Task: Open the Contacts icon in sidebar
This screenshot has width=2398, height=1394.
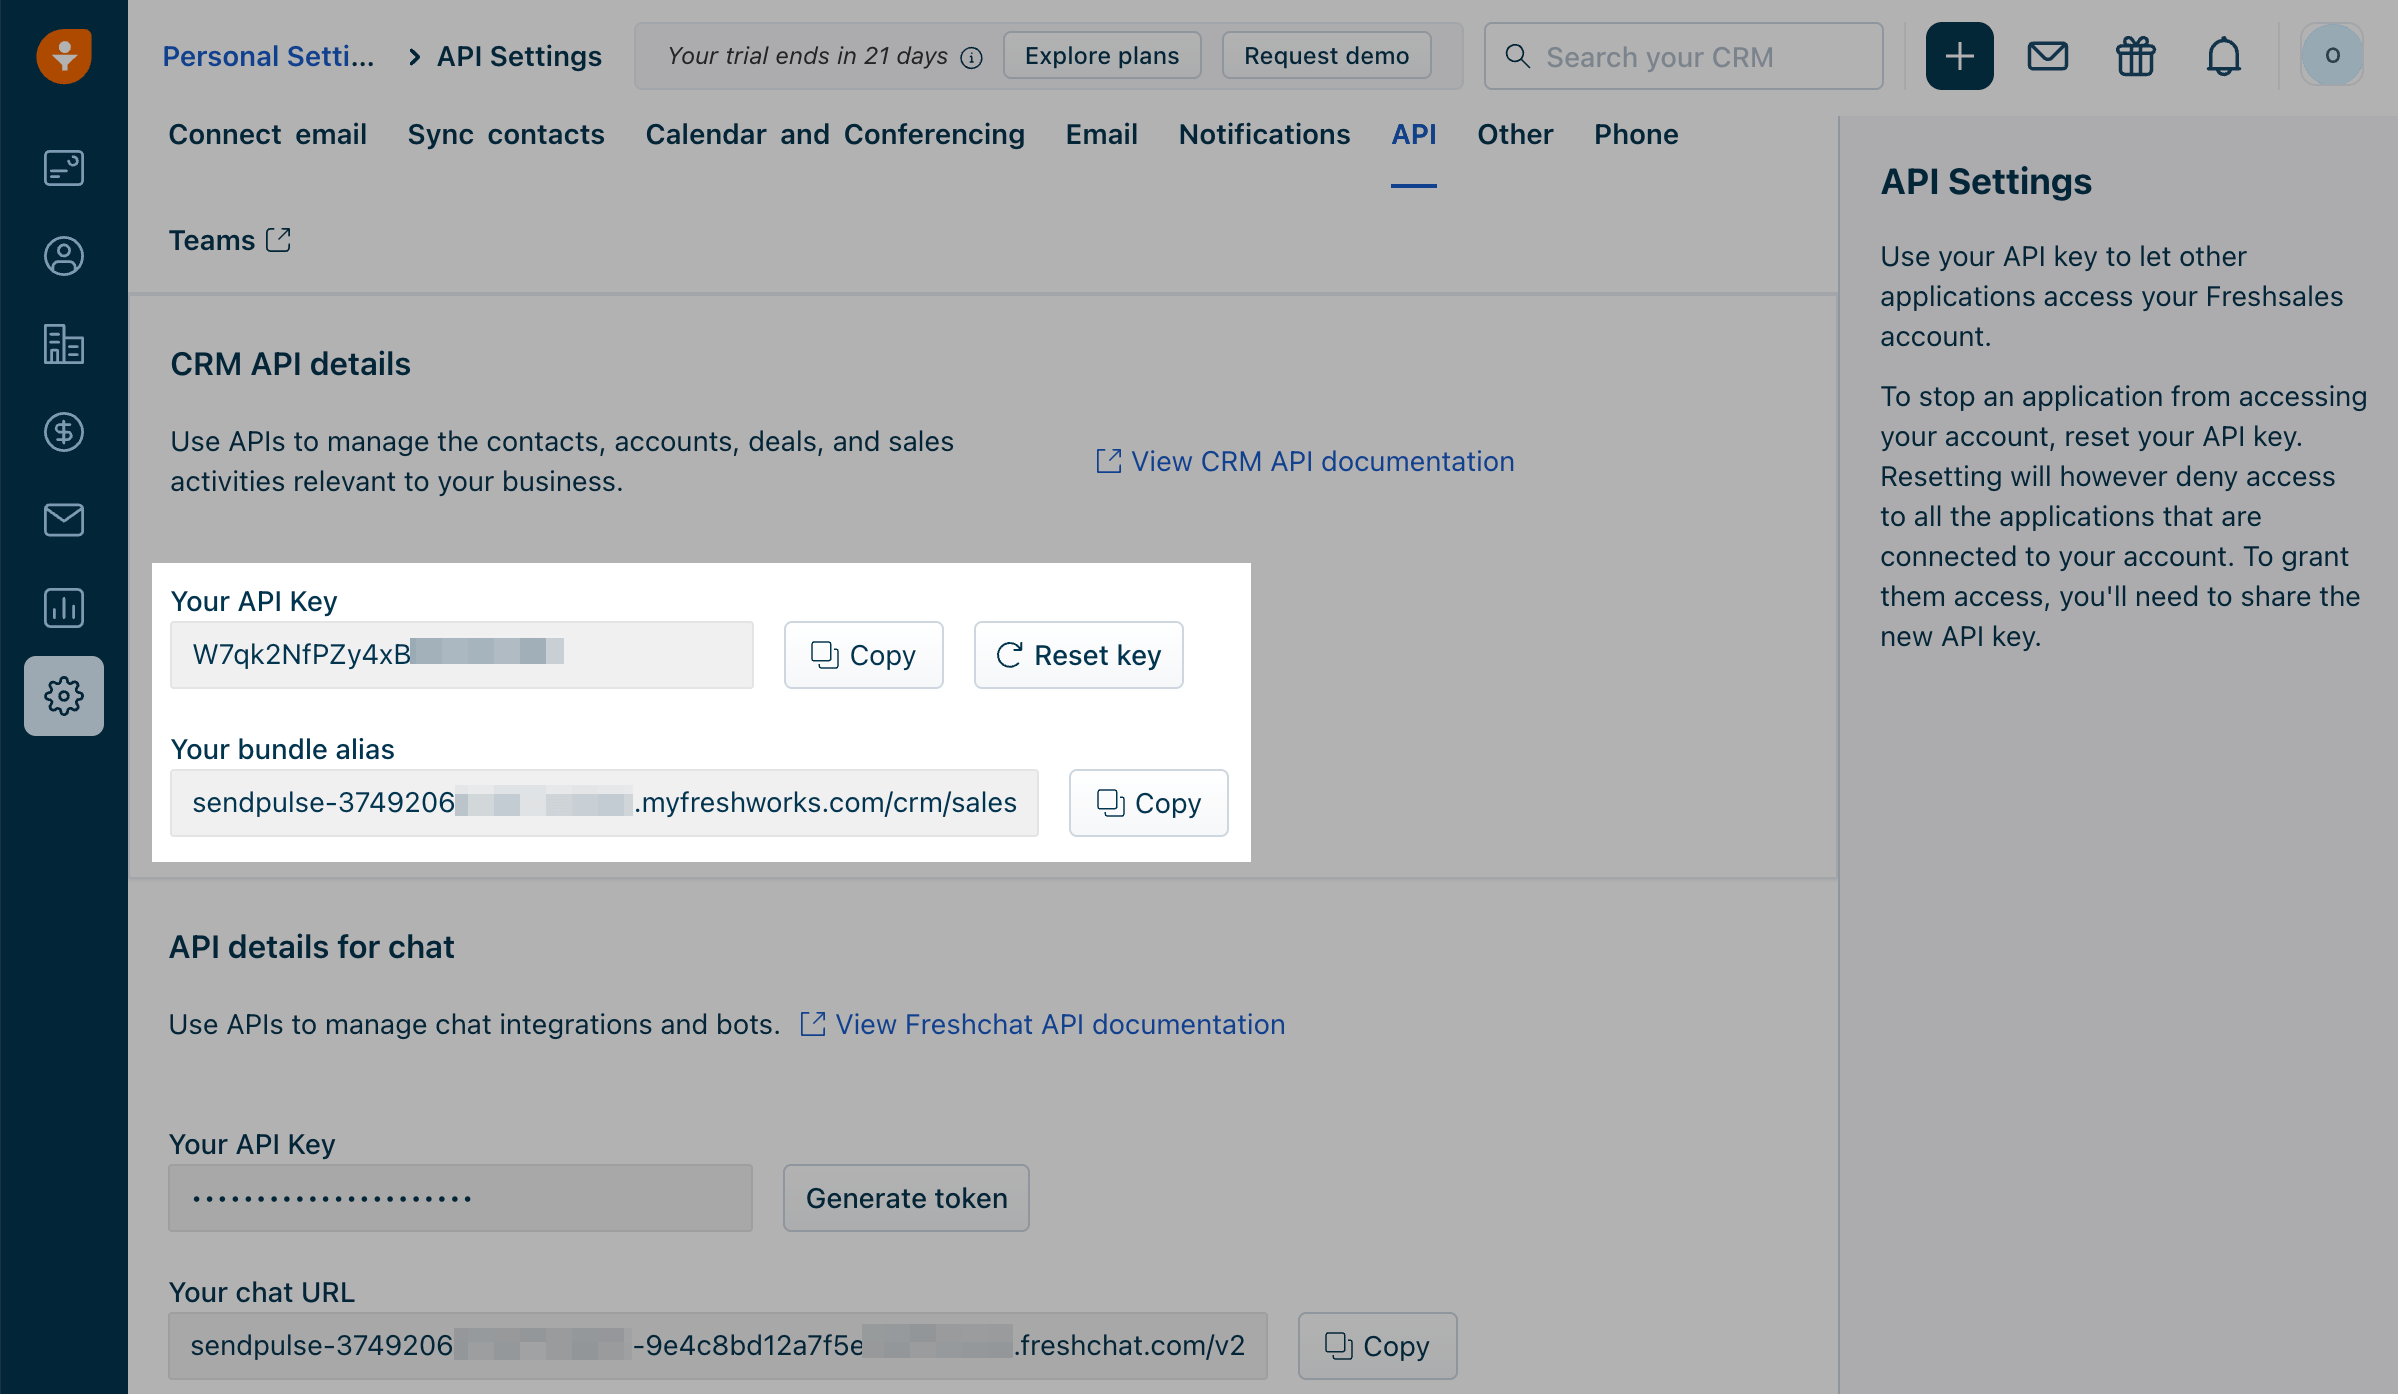Action: click(x=64, y=256)
